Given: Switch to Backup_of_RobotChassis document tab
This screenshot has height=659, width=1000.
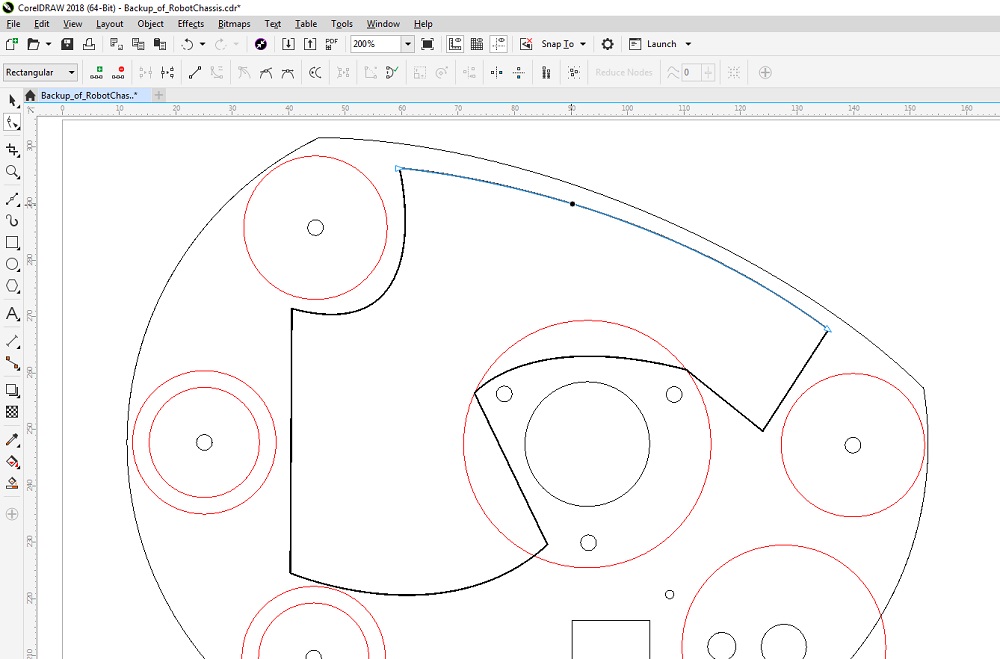Looking at the screenshot, I should point(87,95).
